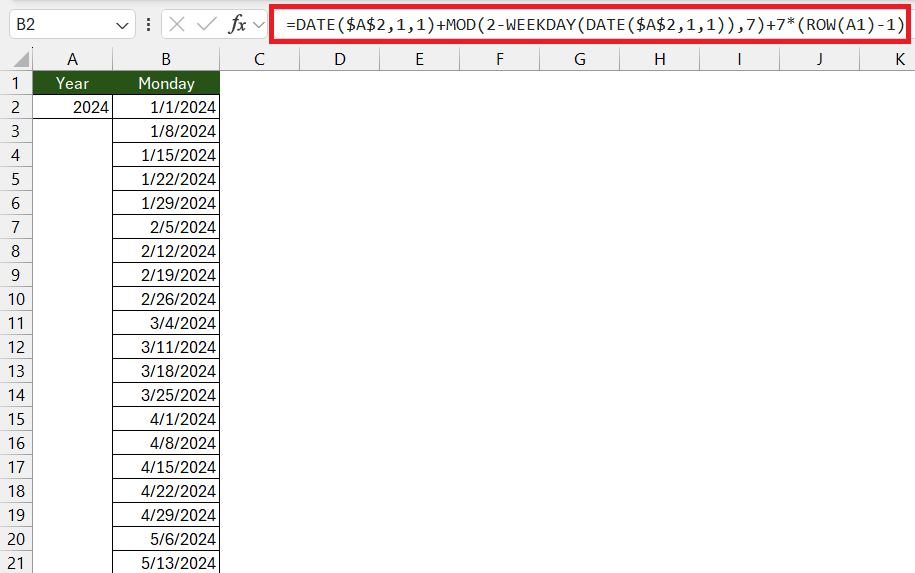Click the Cancel (X) formula icon
Image resolution: width=915 pixels, height=573 pixels.
(177, 25)
